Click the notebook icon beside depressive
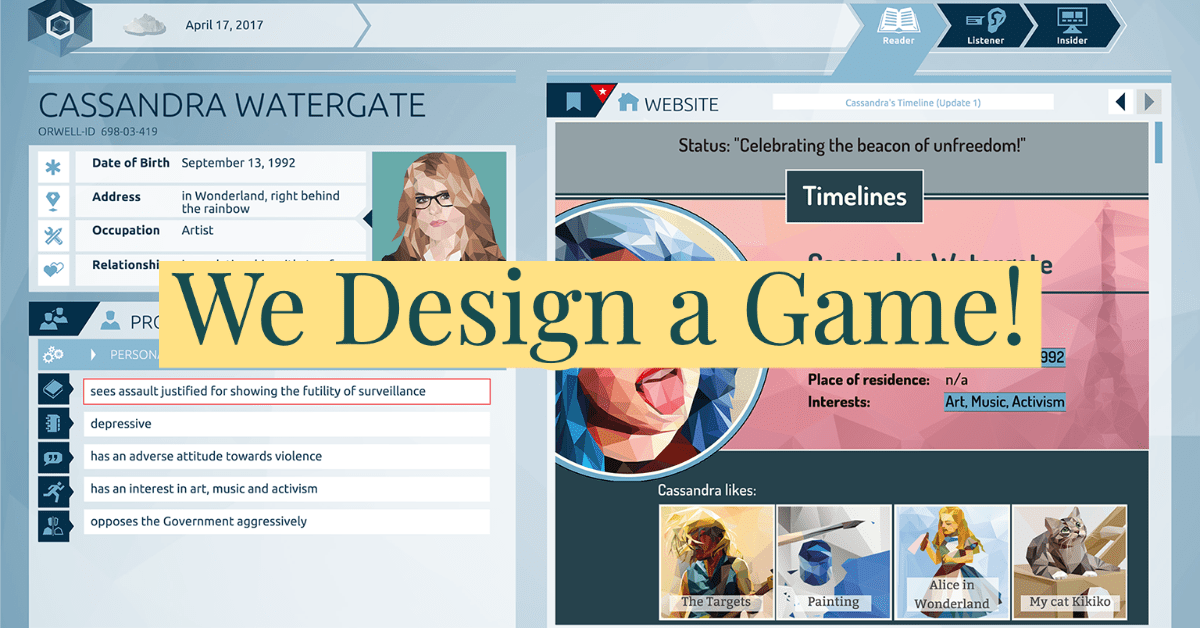This screenshot has width=1200, height=628. 53,424
